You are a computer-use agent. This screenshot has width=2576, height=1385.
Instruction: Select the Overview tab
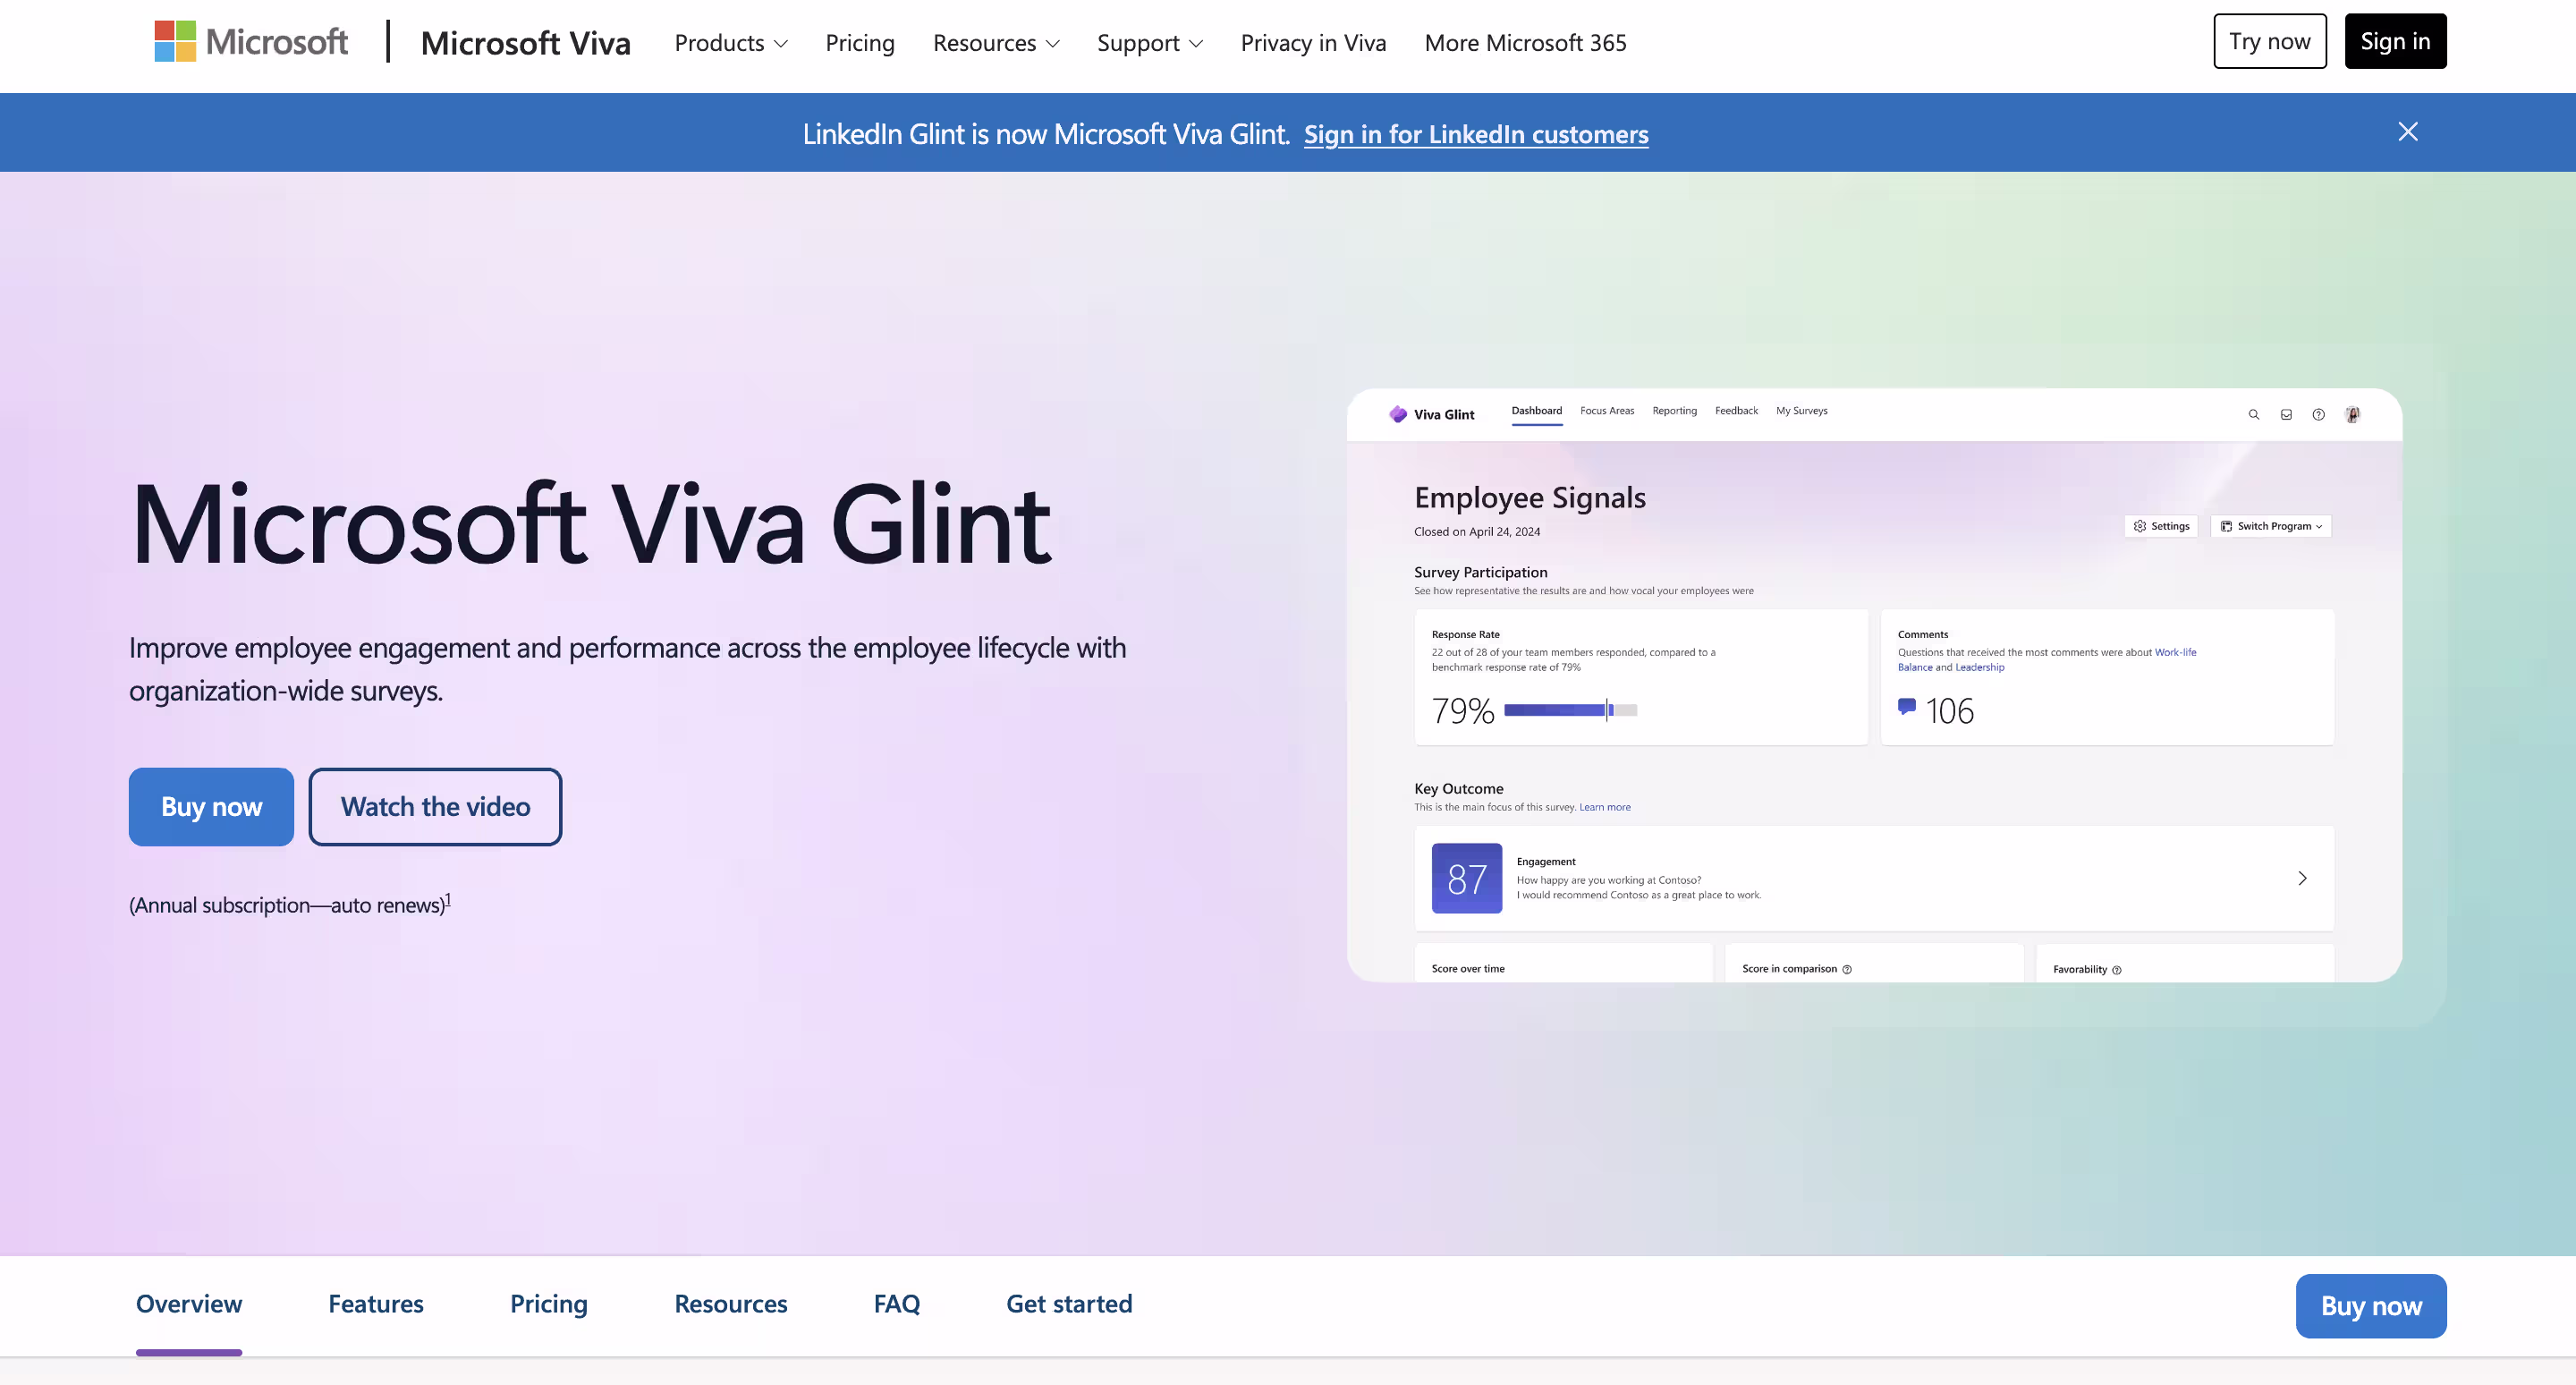[x=189, y=1303]
